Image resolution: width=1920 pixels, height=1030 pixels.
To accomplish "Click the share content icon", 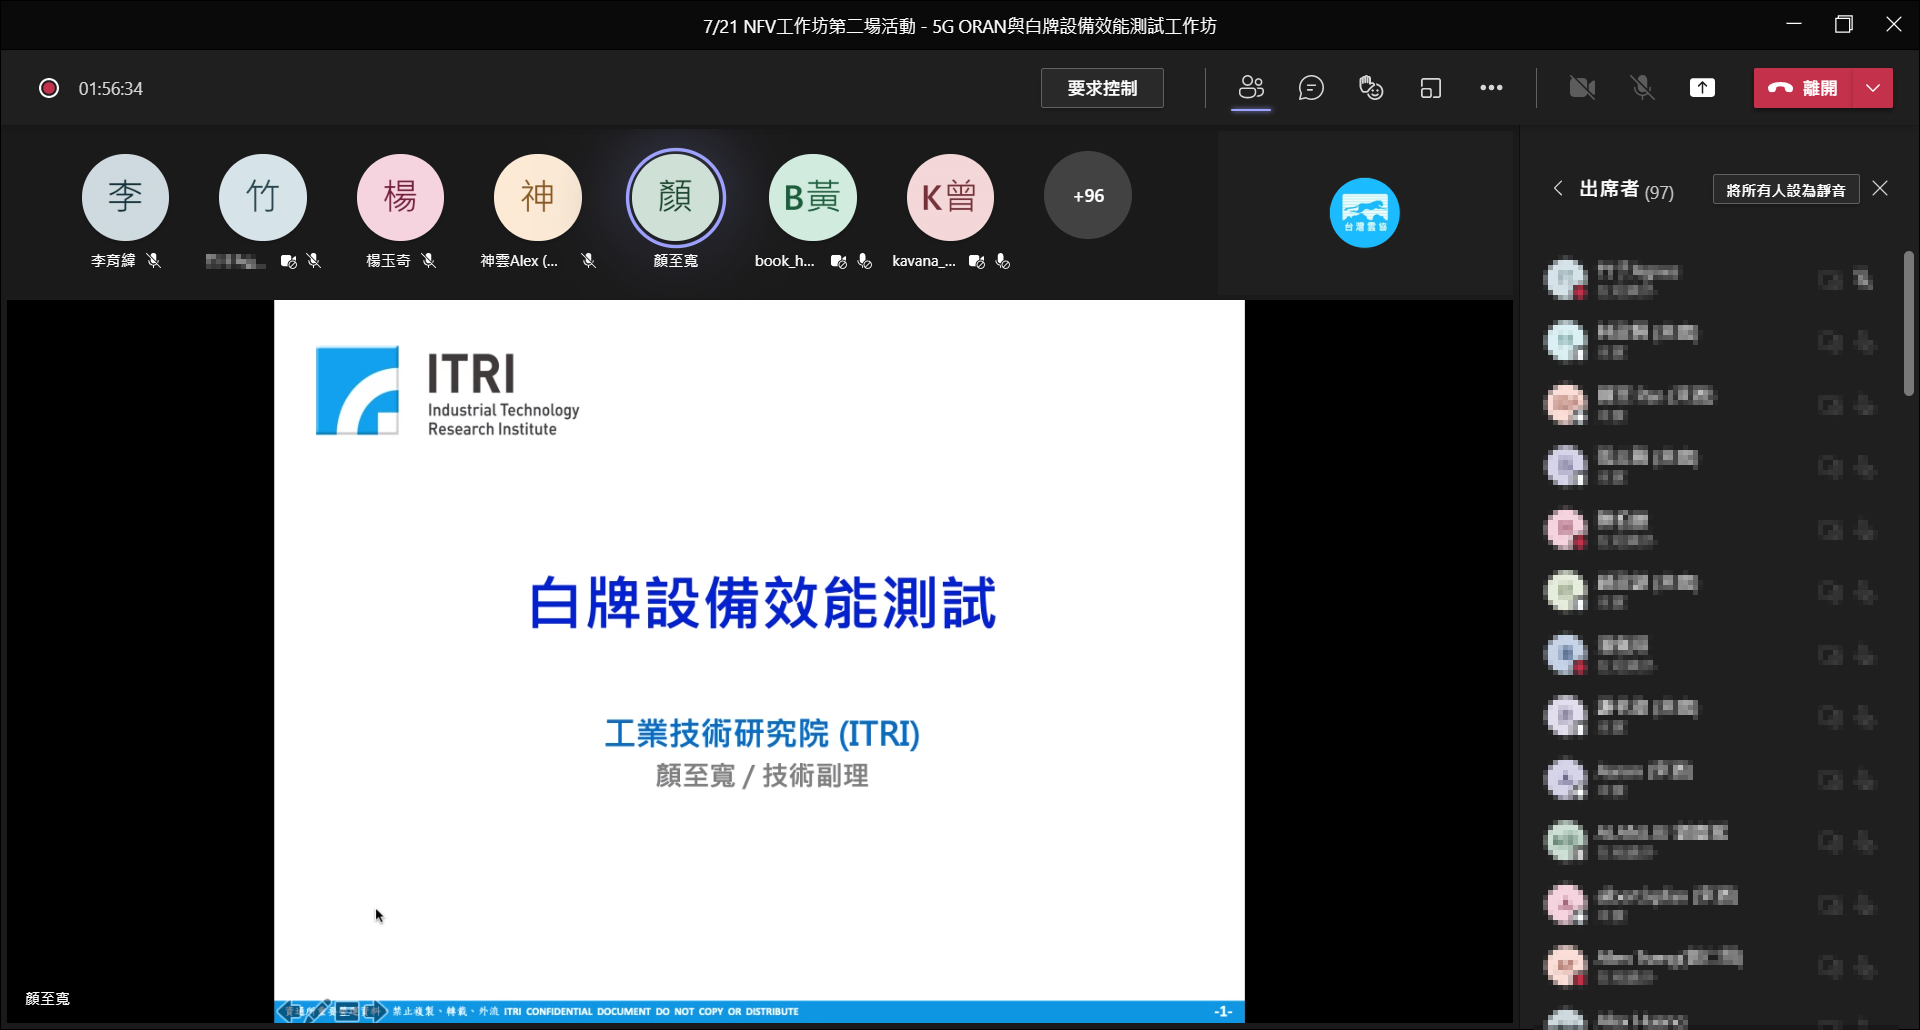I will click(x=1702, y=88).
